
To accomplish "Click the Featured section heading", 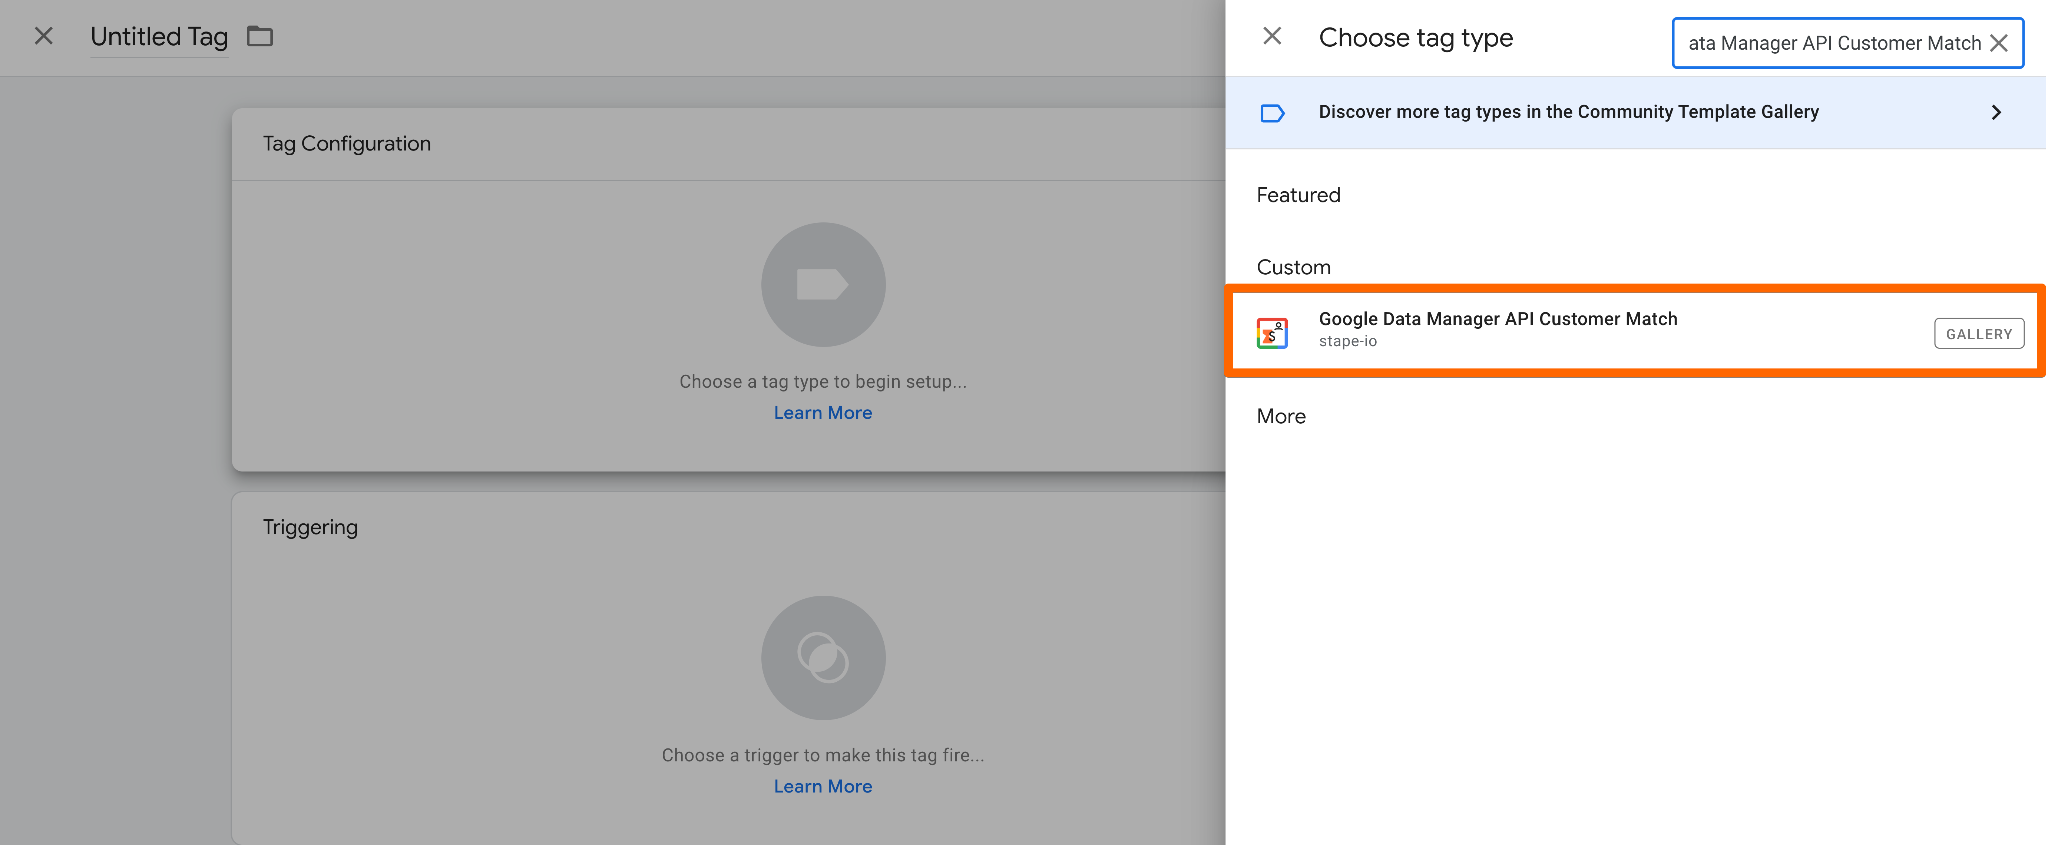I will [x=1298, y=195].
